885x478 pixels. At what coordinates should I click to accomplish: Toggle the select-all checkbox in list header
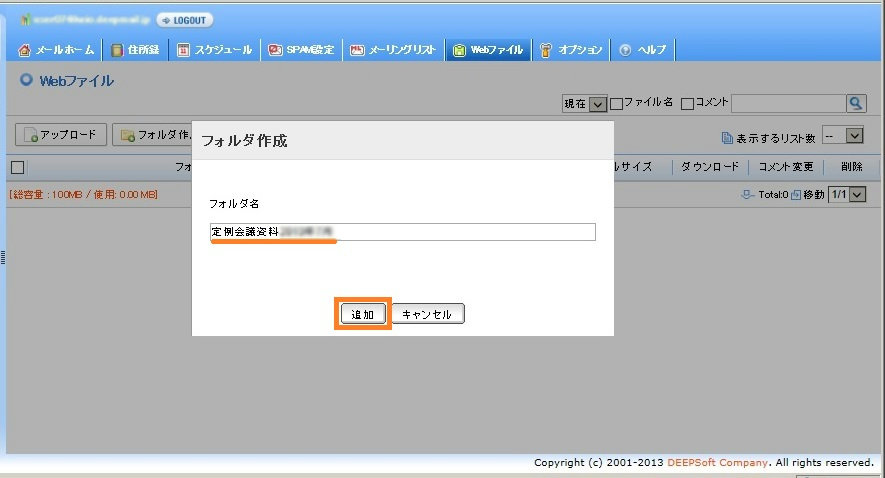pos(17,167)
